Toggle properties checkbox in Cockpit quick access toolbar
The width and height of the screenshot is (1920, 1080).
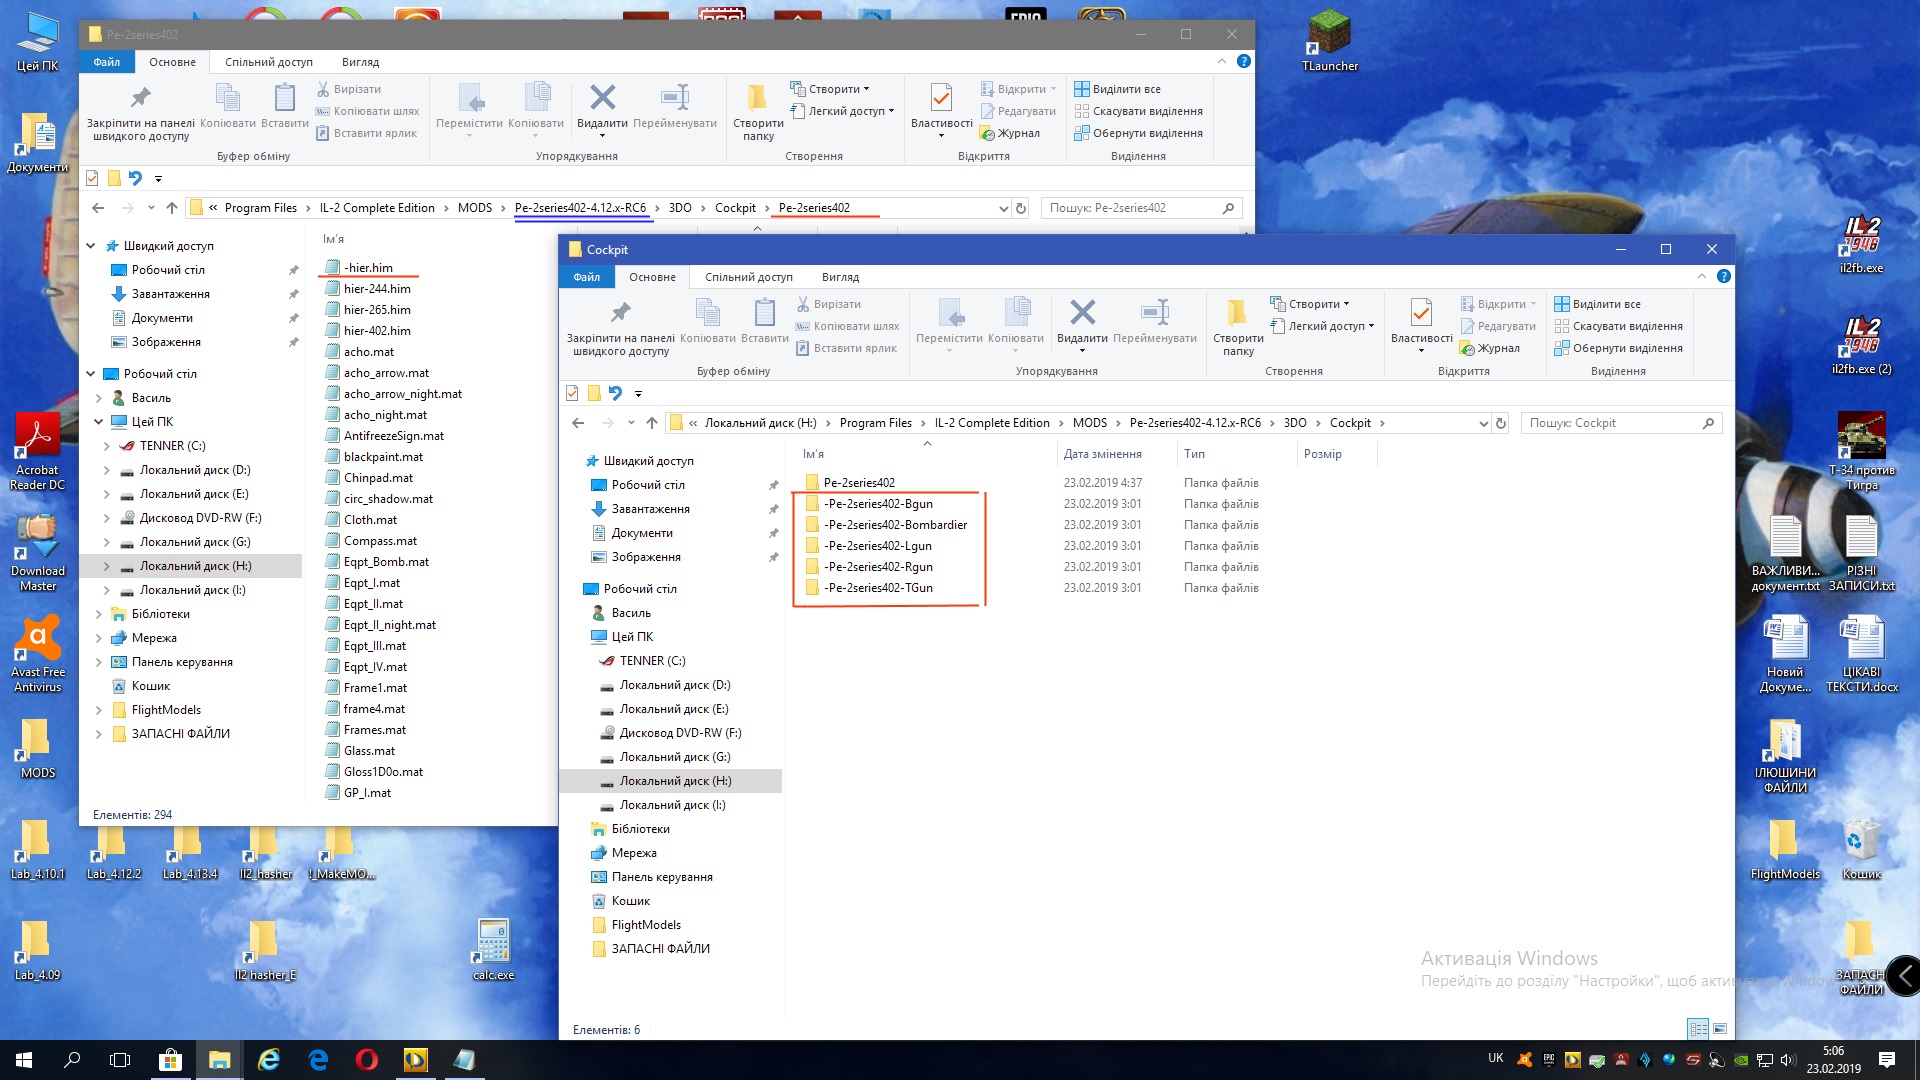(572, 393)
